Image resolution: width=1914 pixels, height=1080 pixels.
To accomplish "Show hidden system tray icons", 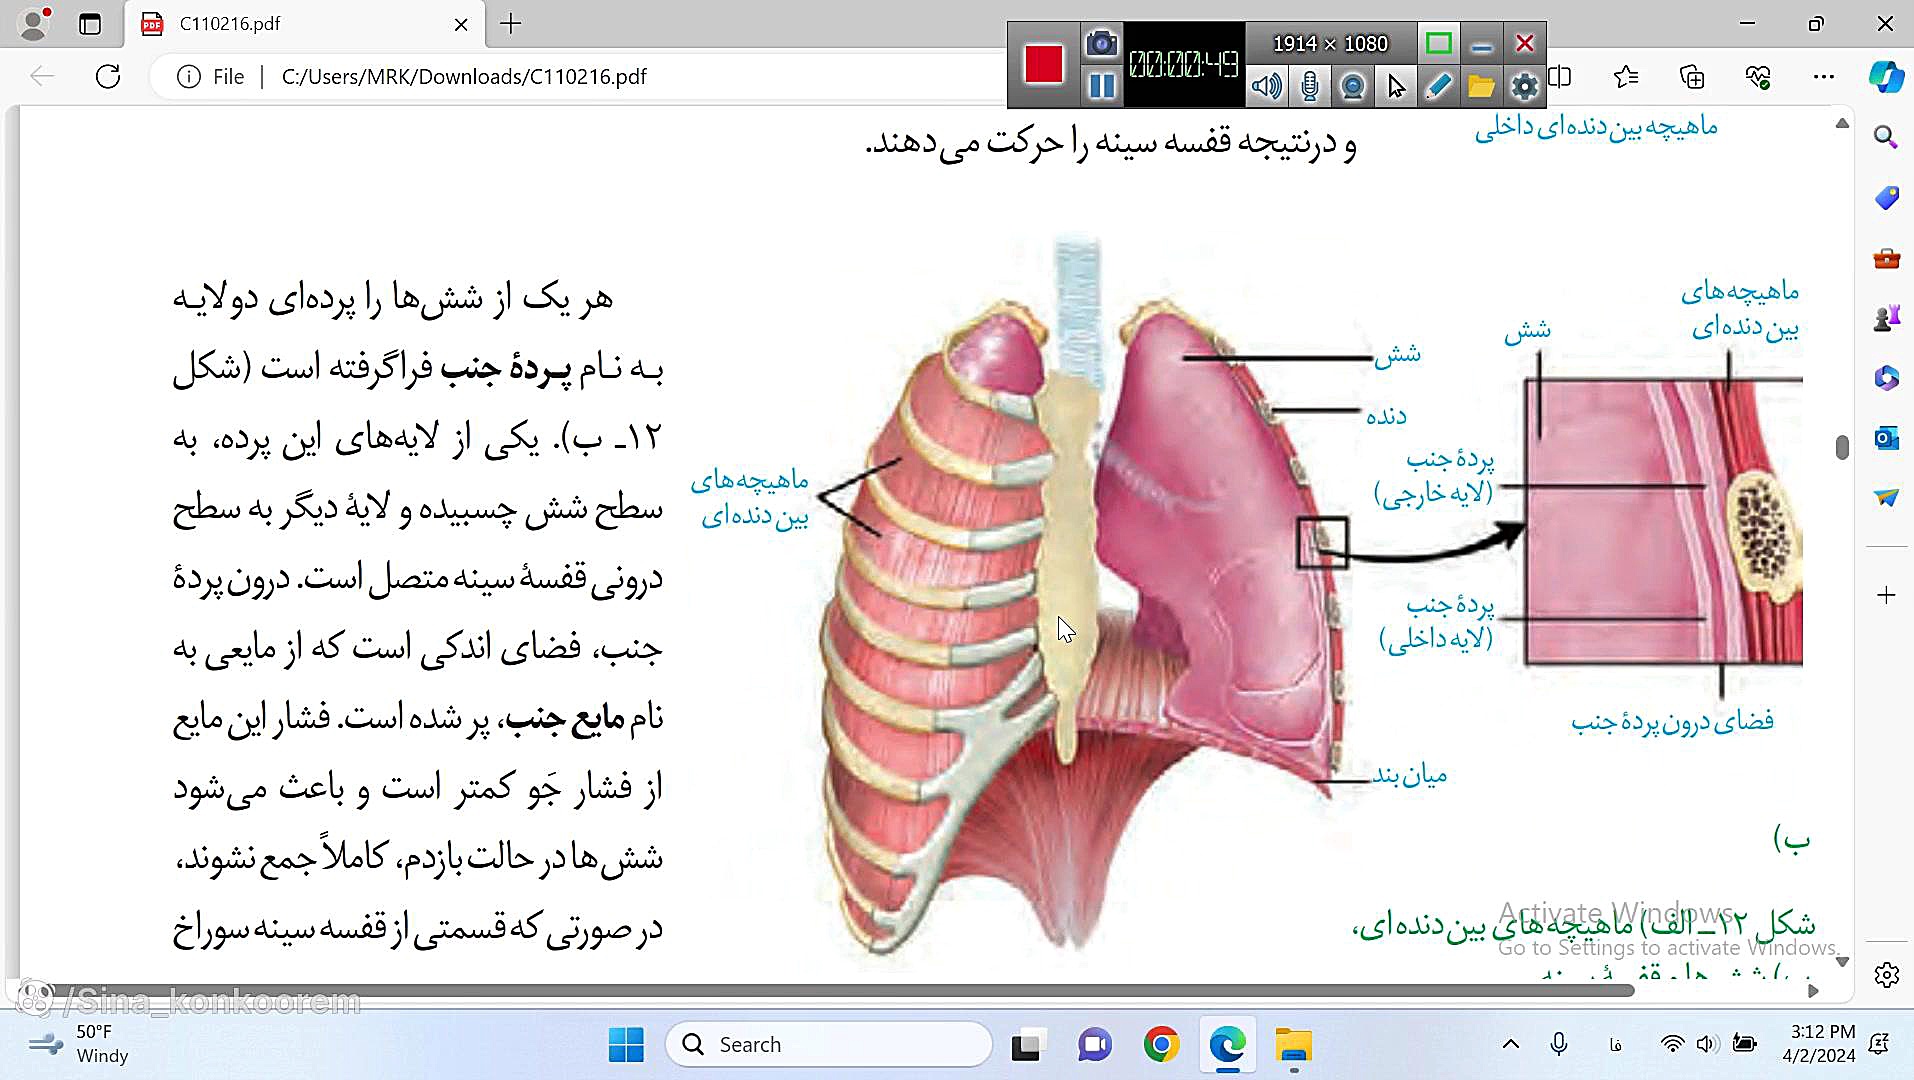I will point(1511,1045).
